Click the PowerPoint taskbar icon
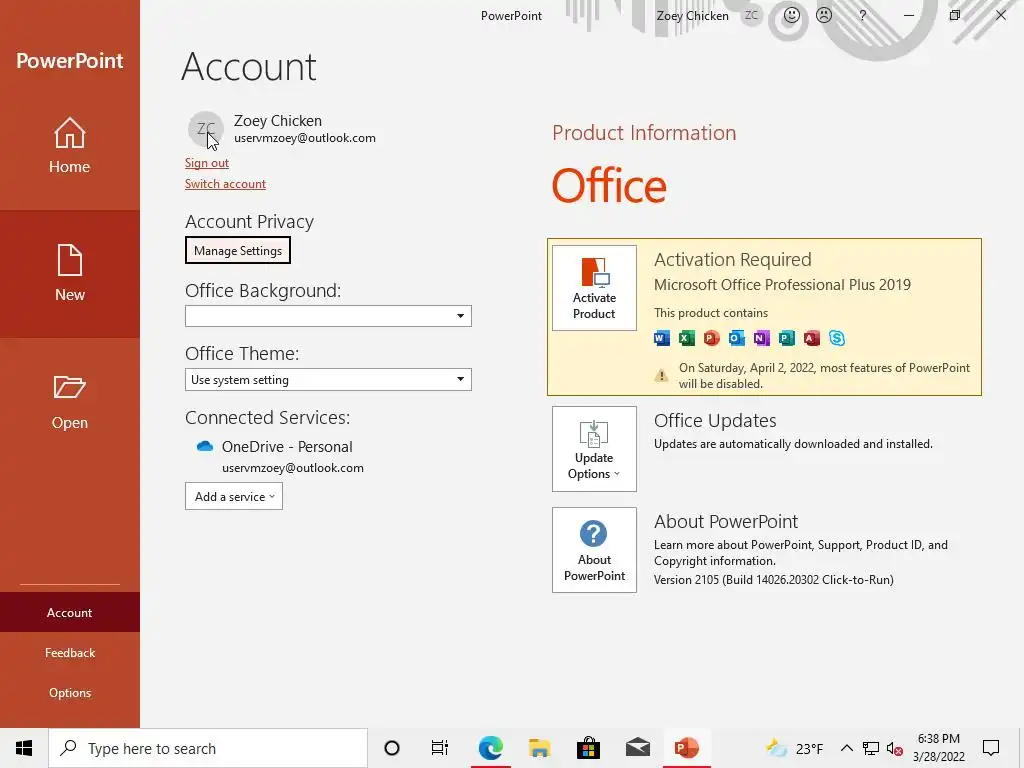 click(x=686, y=748)
